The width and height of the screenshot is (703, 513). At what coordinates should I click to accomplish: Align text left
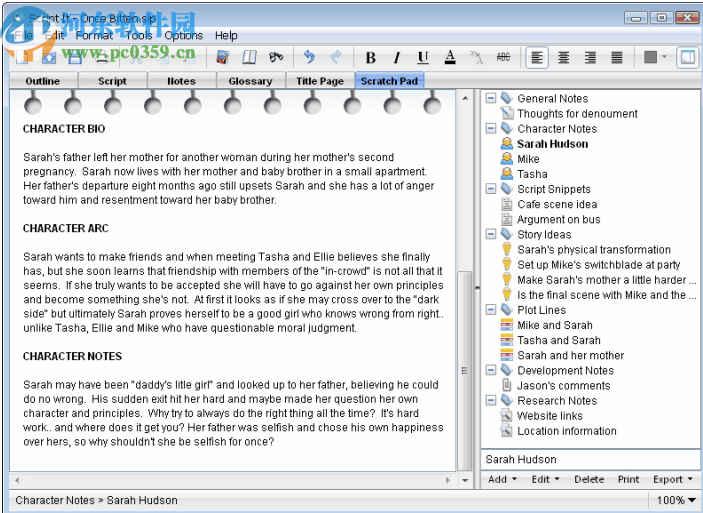point(537,57)
